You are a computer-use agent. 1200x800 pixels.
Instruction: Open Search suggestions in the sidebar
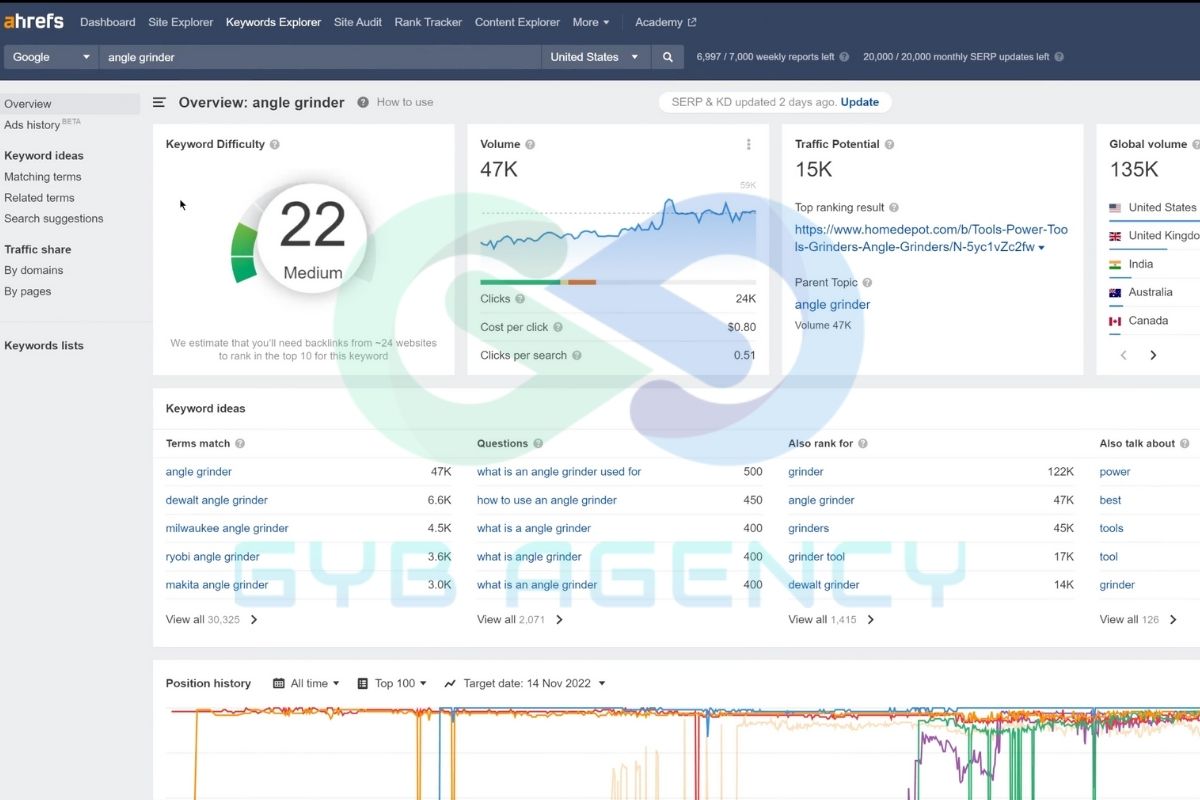coord(54,219)
